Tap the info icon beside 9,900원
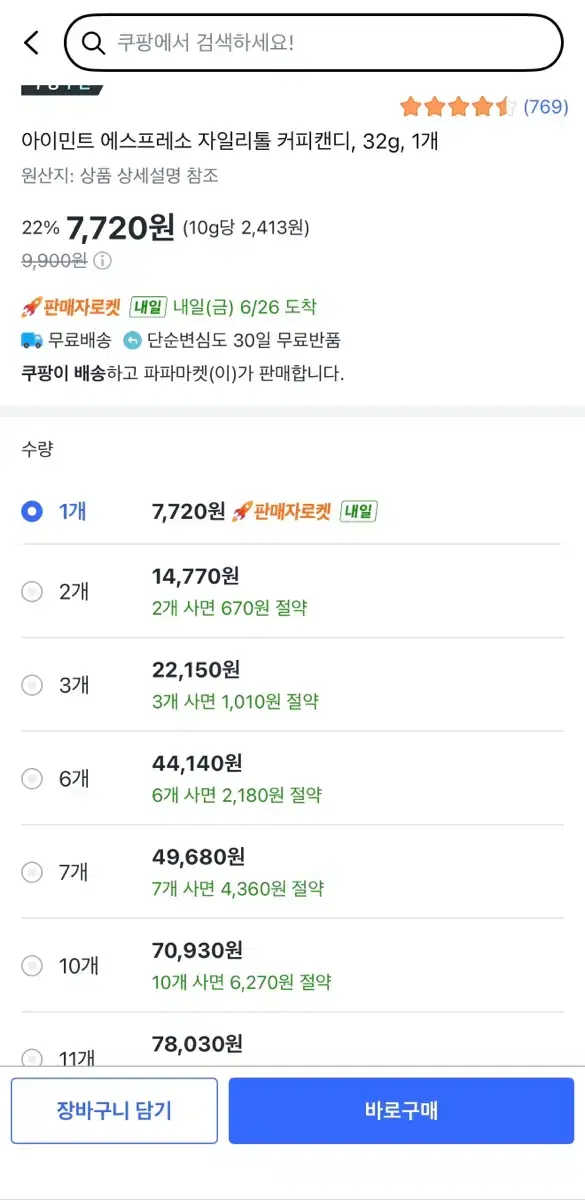Viewport: 585px width, 1200px height. (103, 261)
